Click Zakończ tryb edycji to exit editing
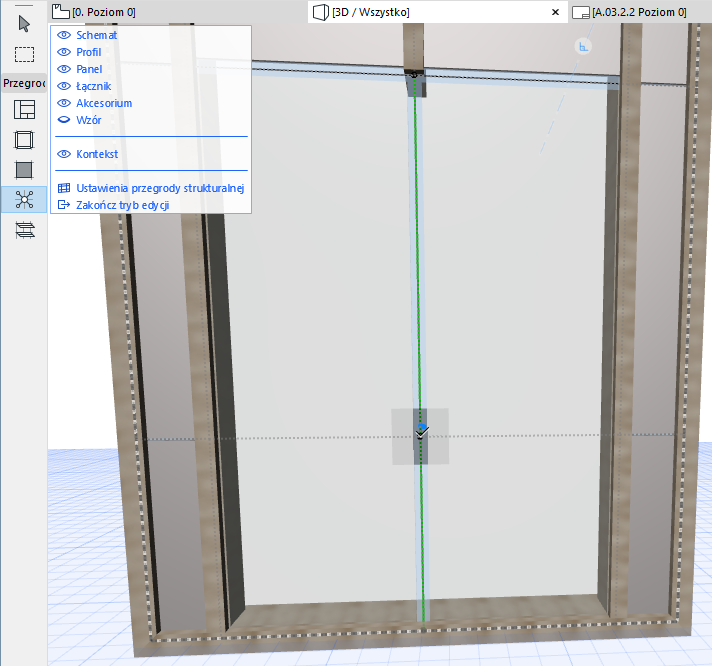712x666 pixels. tap(122, 205)
